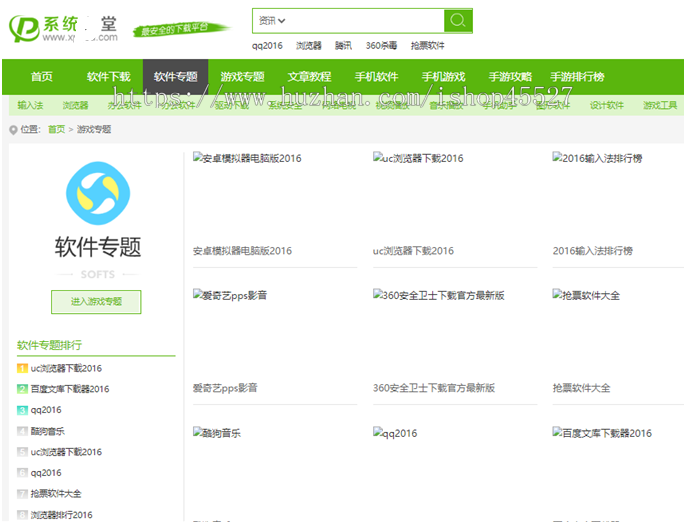Click hot keyword 浏览器 under search box

pyautogui.click(x=308, y=45)
